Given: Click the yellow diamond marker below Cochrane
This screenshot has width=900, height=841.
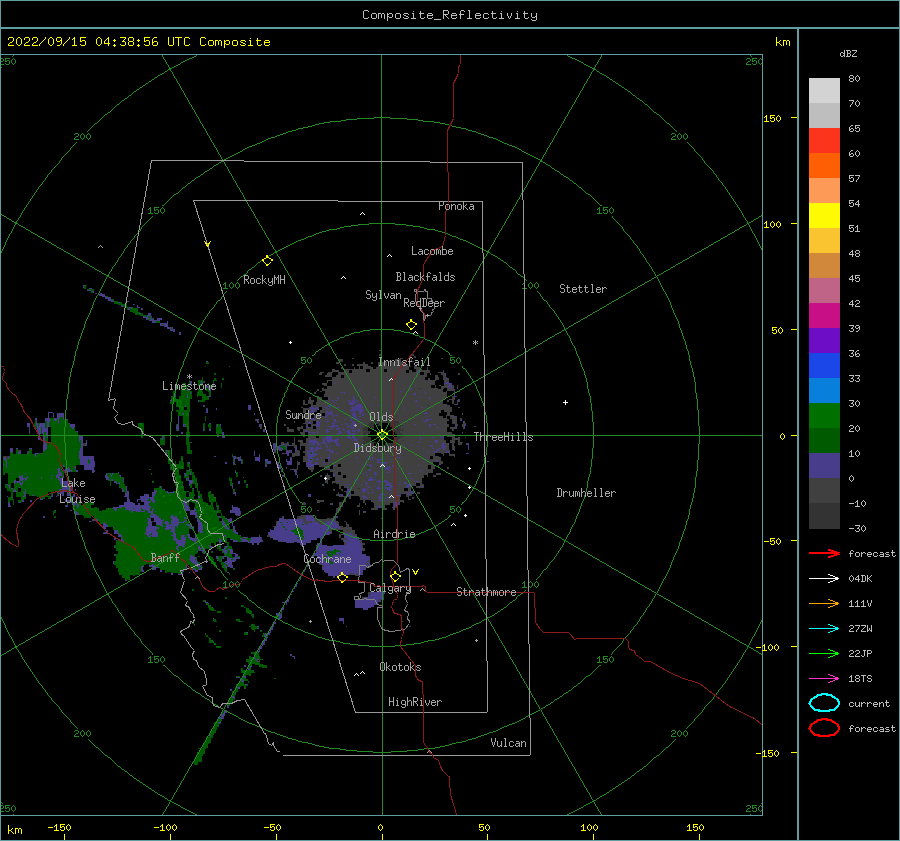Looking at the screenshot, I should (x=342, y=577).
